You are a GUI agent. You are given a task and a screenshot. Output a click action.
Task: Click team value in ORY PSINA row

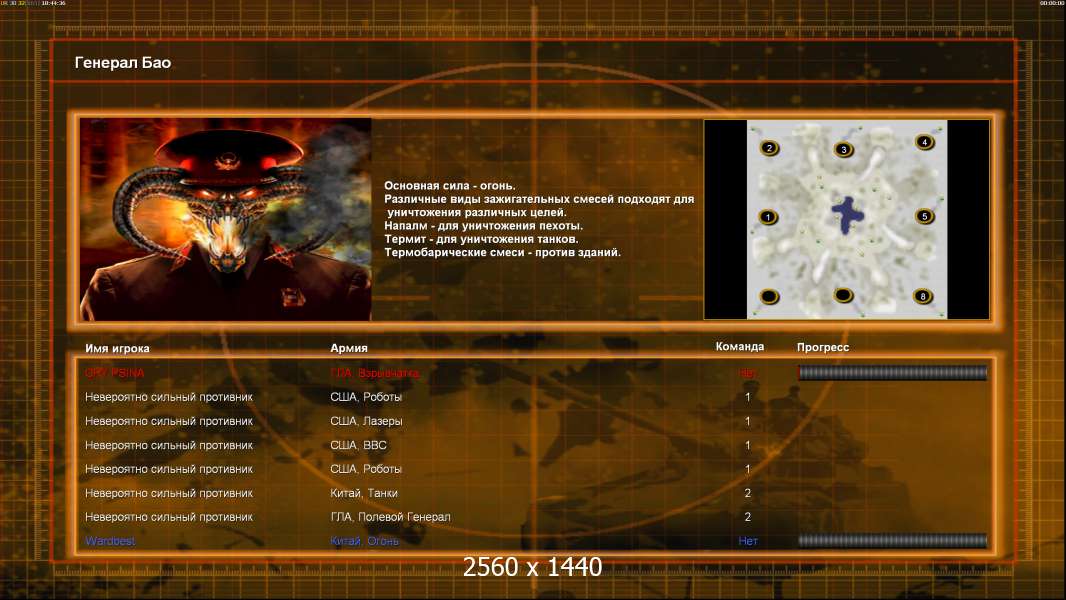coord(747,372)
